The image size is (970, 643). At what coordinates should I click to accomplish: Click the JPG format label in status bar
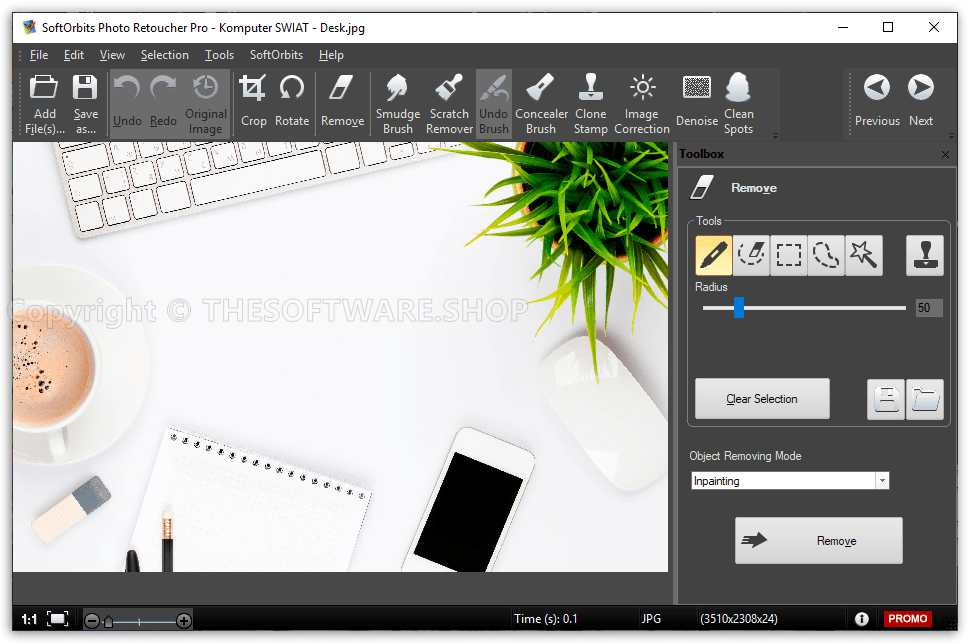(651, 619)
